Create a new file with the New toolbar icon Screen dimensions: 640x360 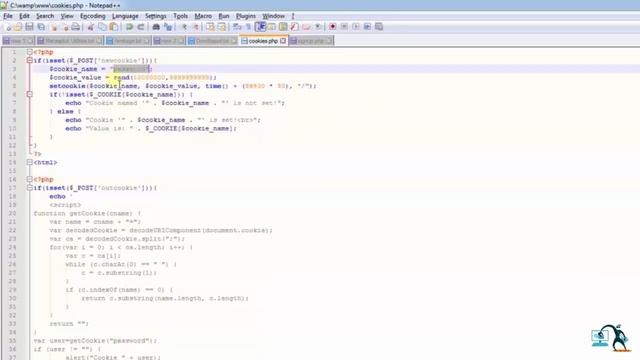coord(8,27)
